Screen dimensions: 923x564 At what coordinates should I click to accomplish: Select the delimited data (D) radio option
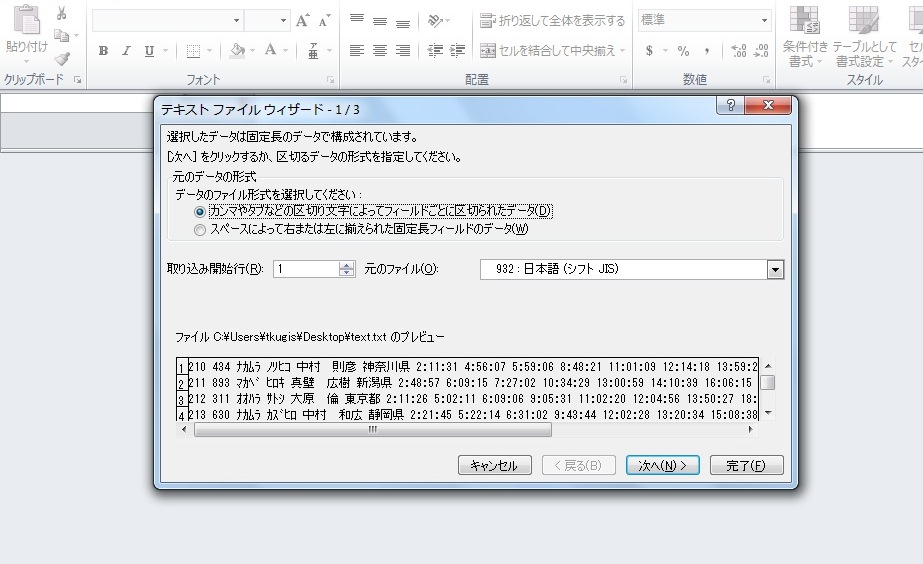point(201,211)
